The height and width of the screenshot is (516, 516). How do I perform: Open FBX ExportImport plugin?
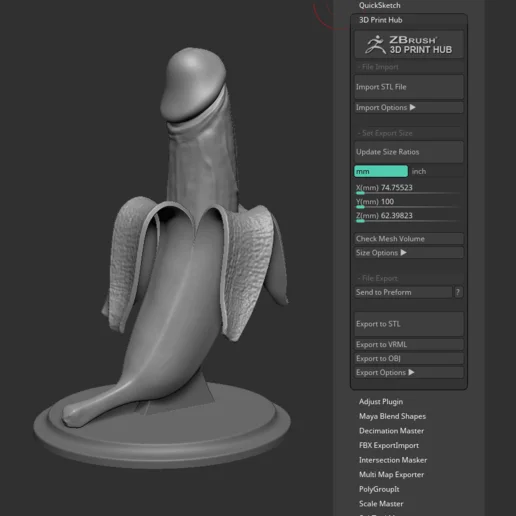pyautogui.click(x=389, y=445)
